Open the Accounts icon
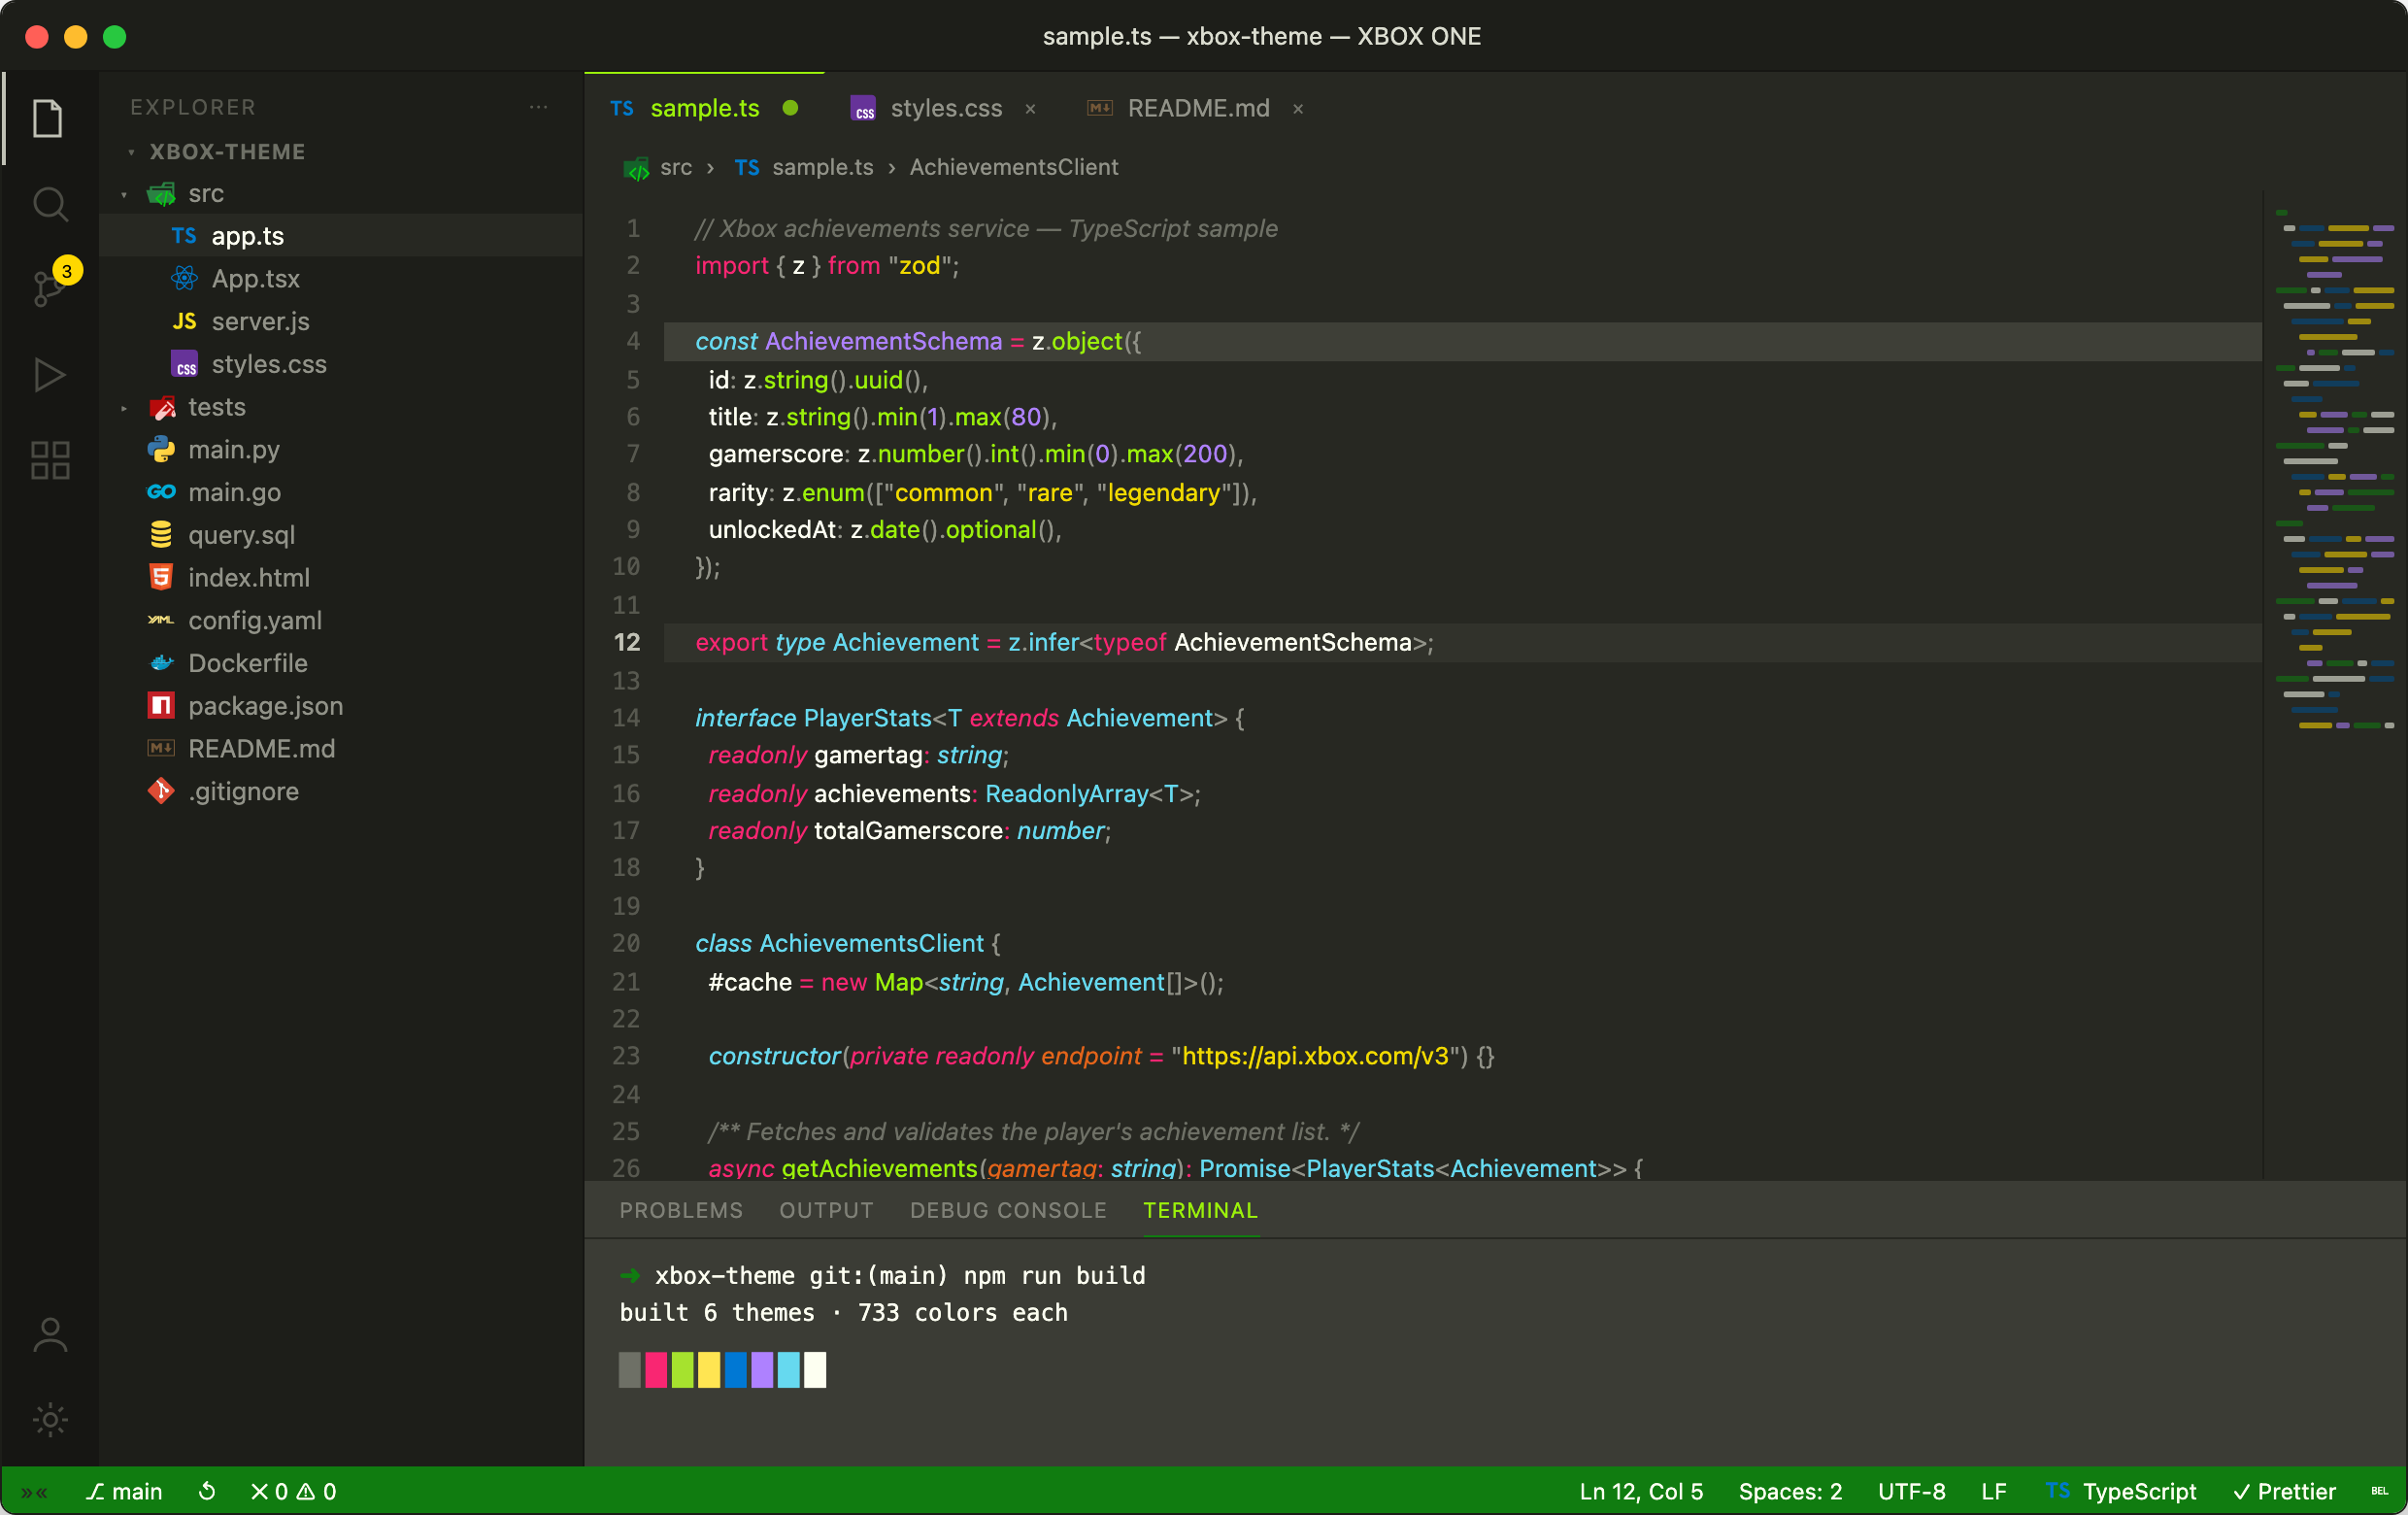This screenshot has width=2408, height=1515. pos(50,1335)
